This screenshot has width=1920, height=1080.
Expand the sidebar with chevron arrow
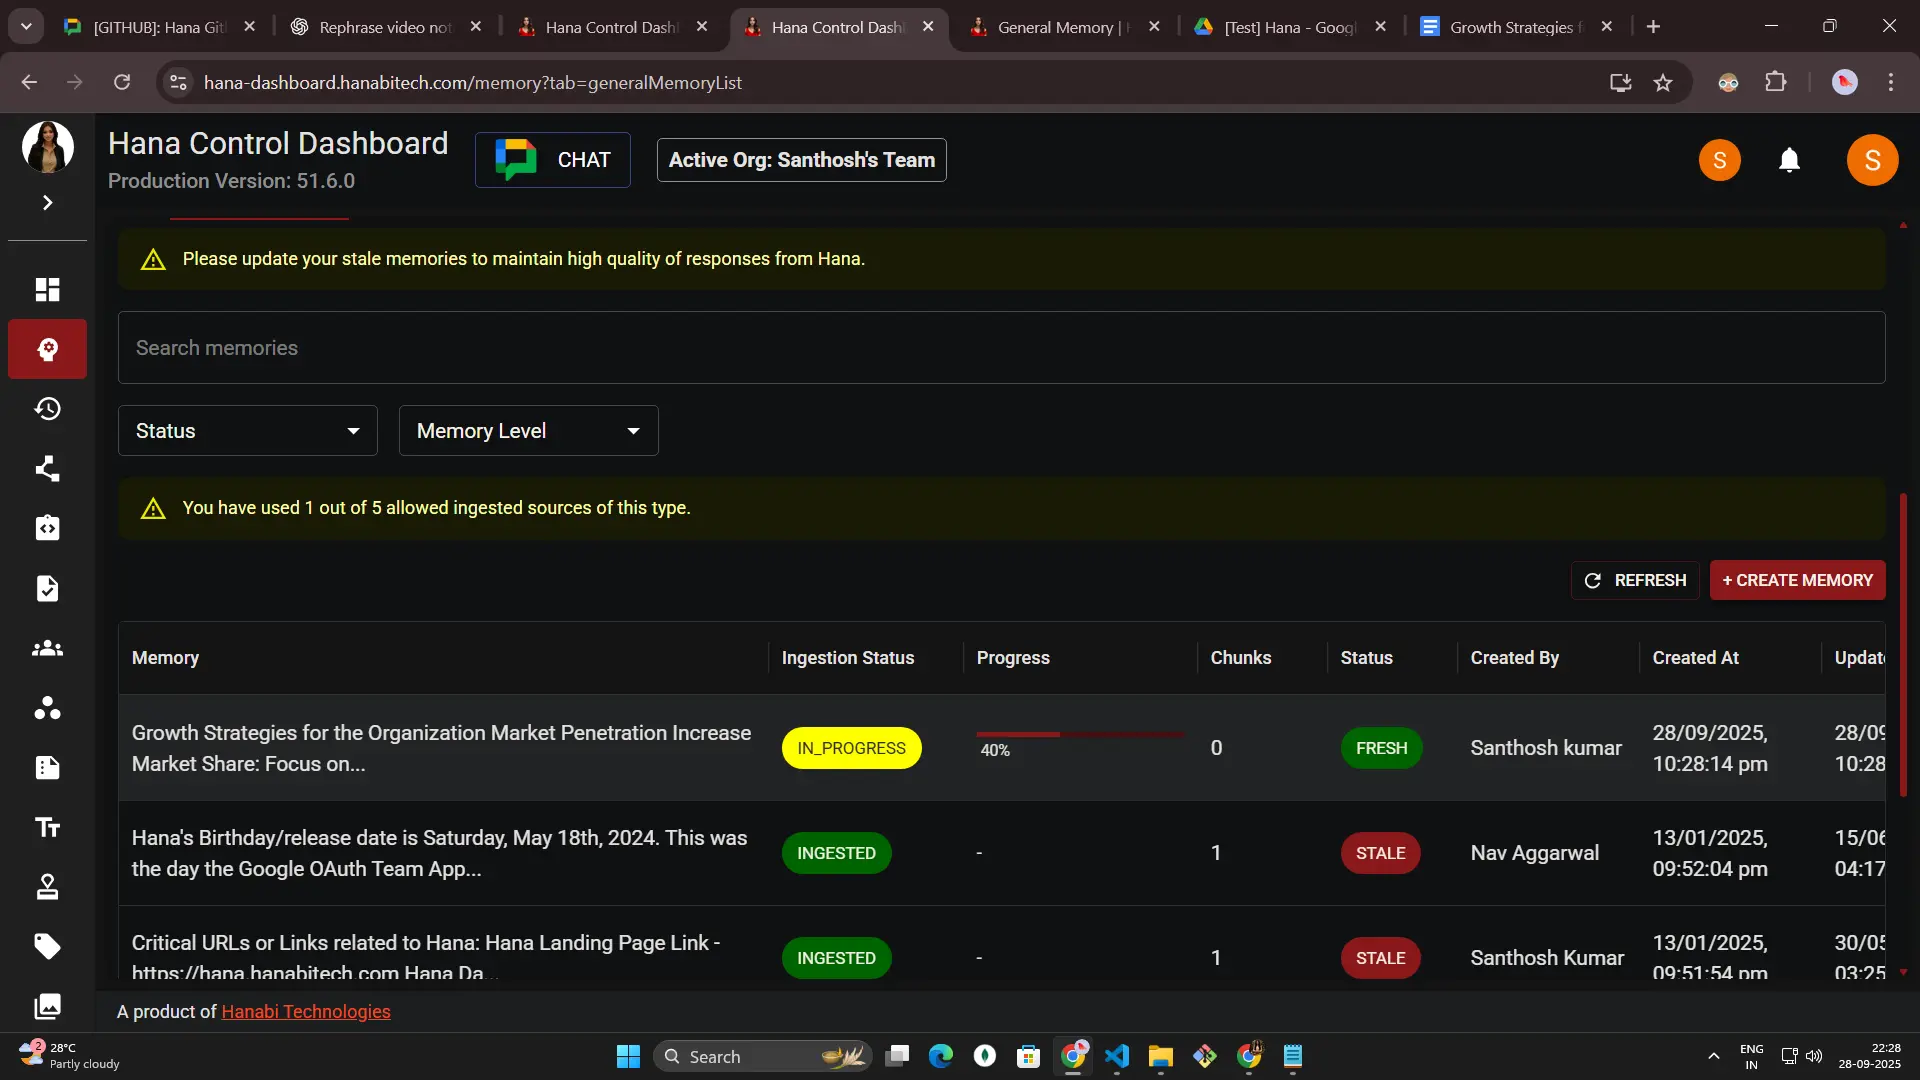coord(47,203)
